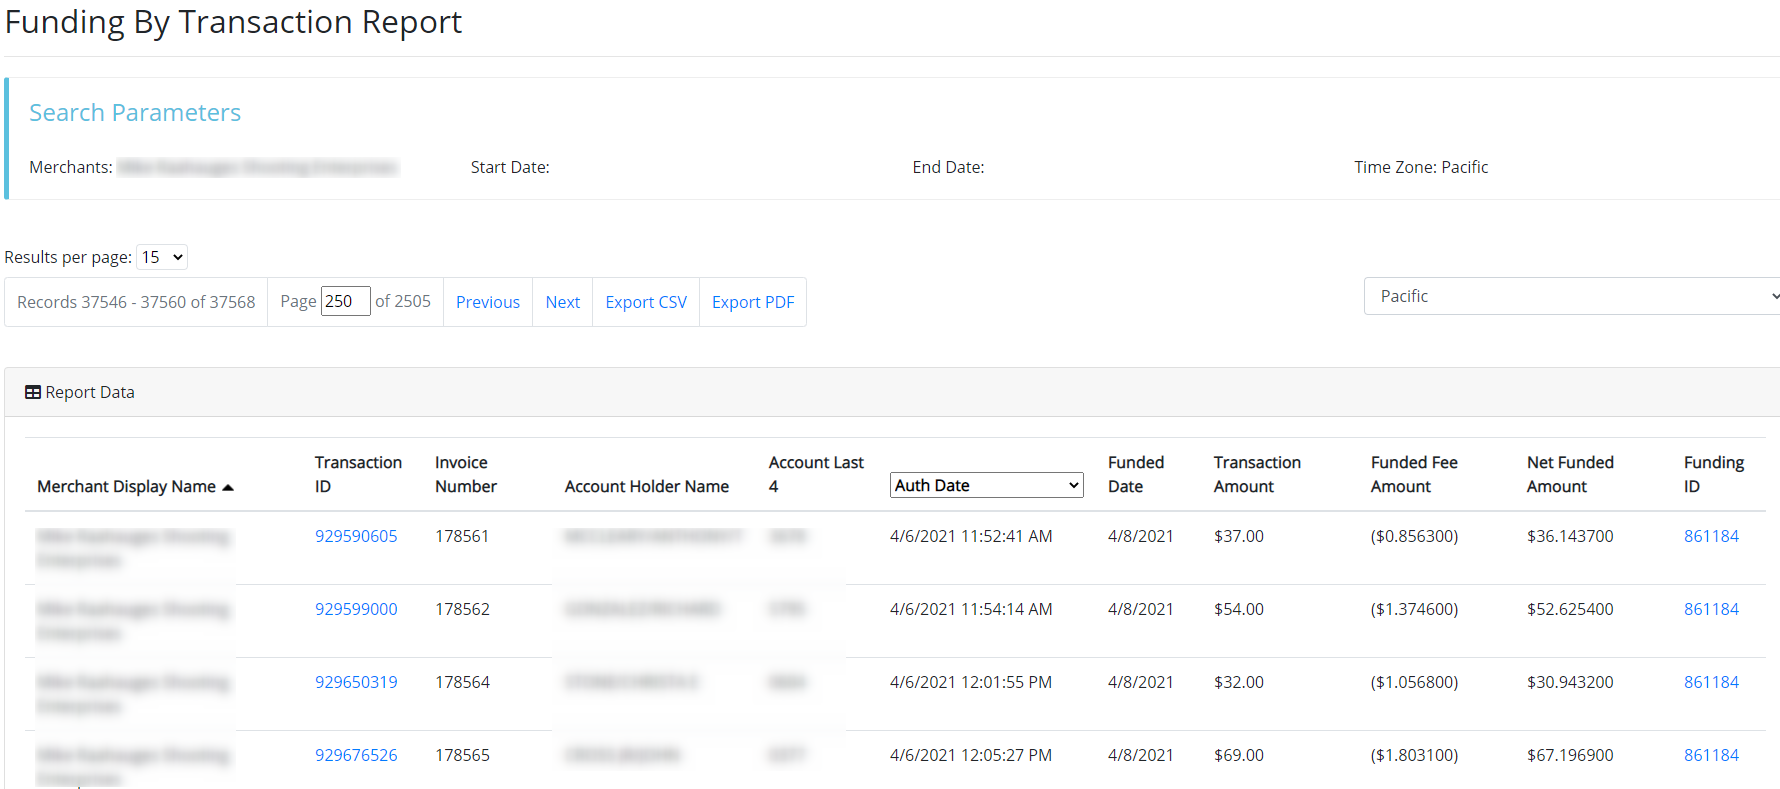Select auth date 4/6/2021 11:52:41 AM
The height and width of the screenshot is (789, 1780).
[971, 536]
